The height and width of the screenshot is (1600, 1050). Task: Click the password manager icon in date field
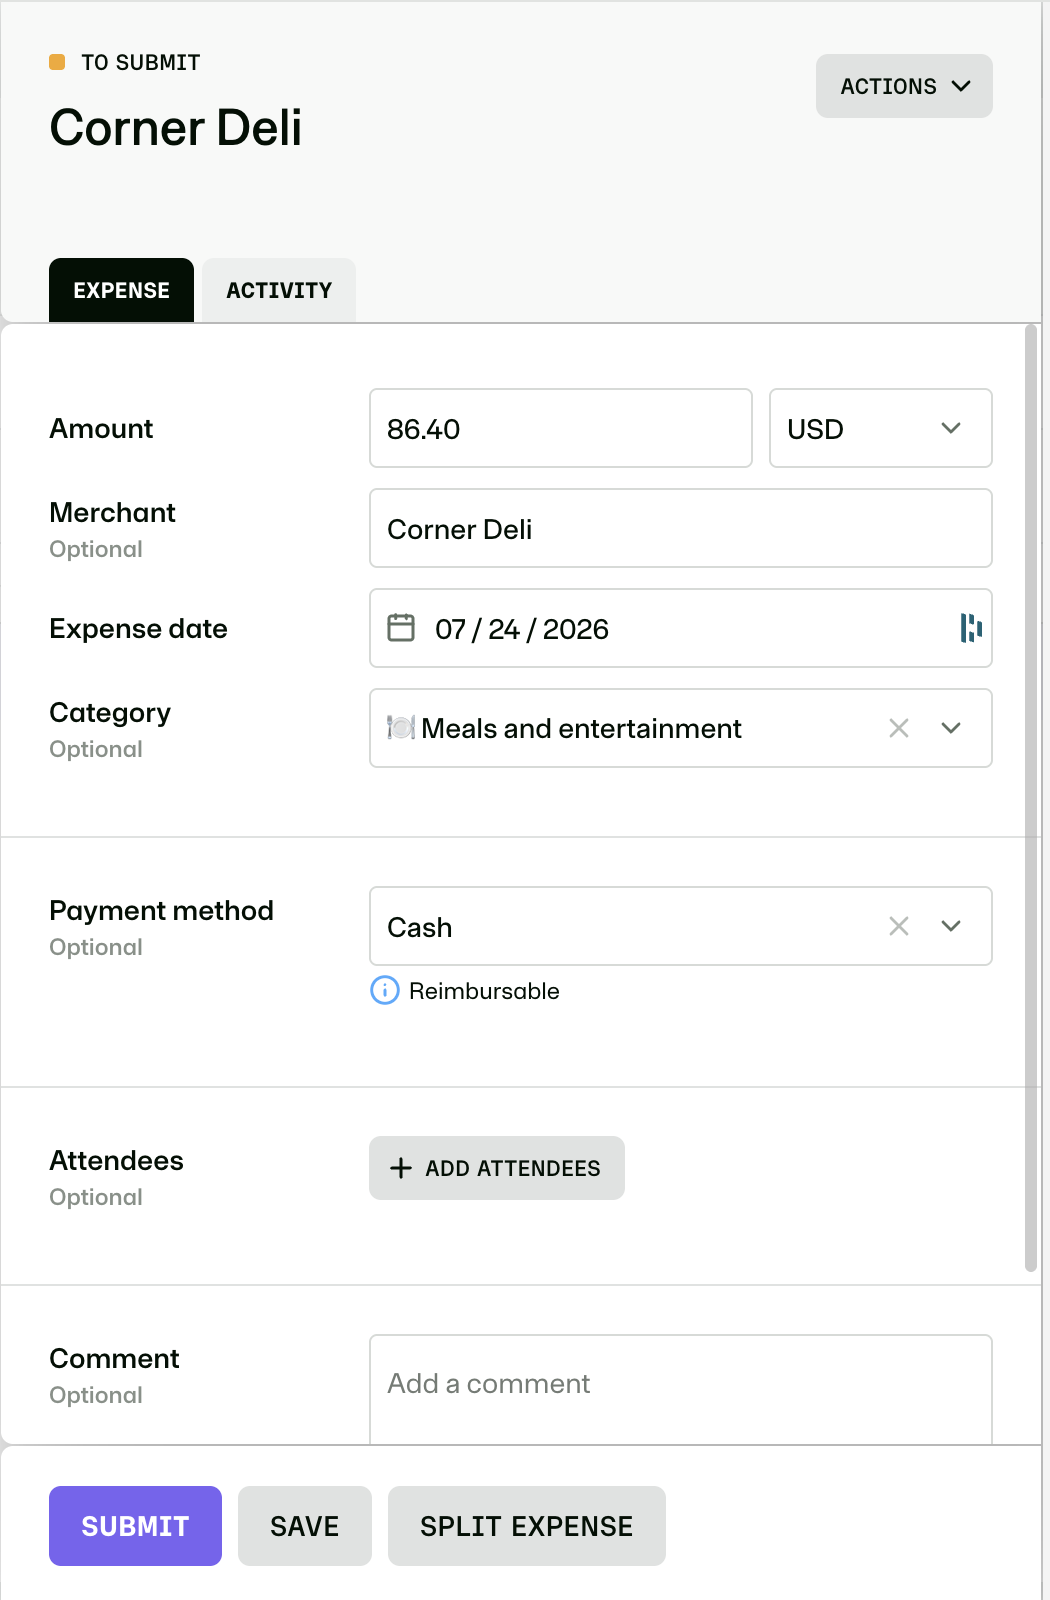tap(970, 628)
